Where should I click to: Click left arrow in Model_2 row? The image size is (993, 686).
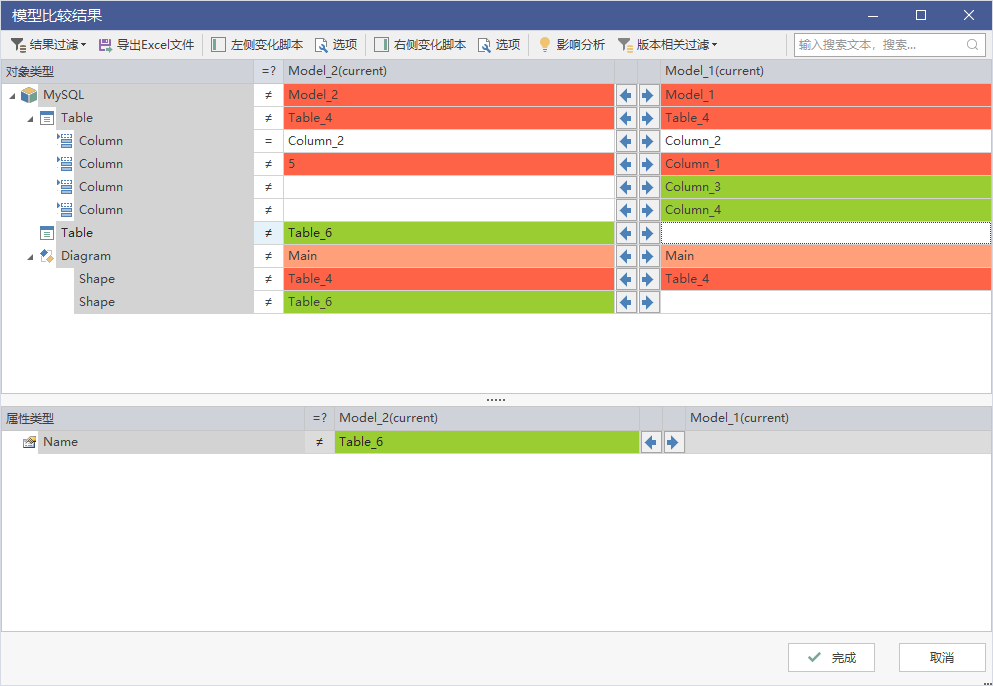click(x=626, y=95)
